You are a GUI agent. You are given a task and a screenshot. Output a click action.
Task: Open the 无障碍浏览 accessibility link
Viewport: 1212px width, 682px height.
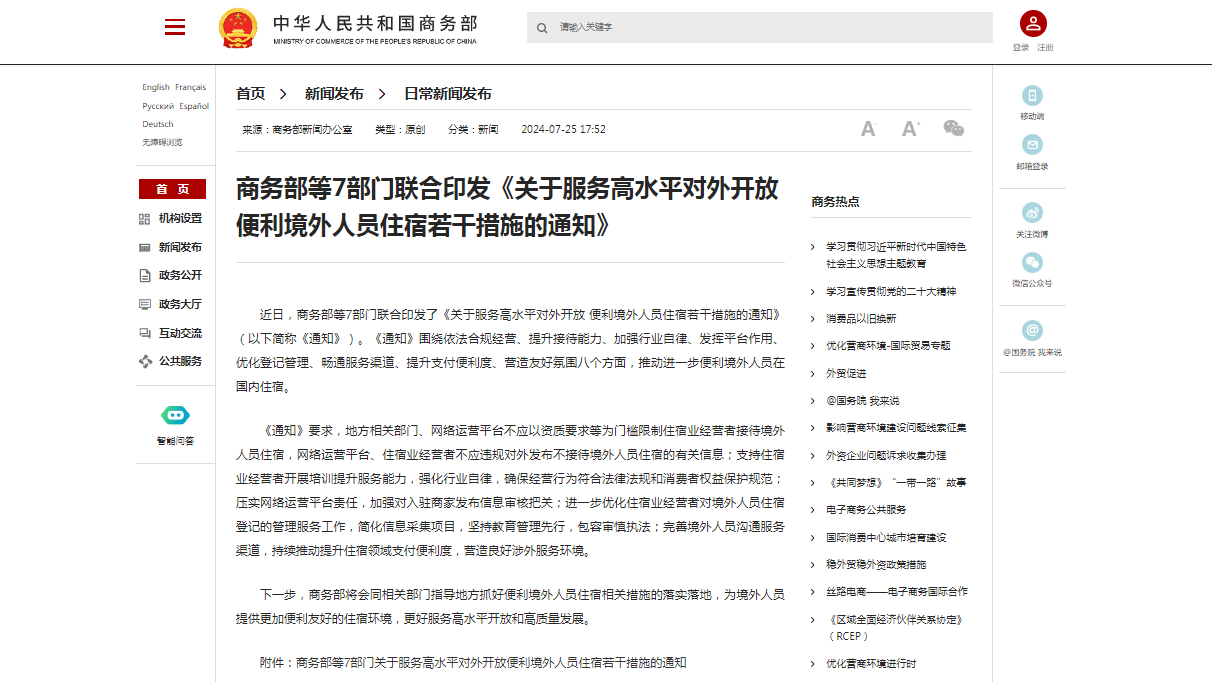[162, 142]
